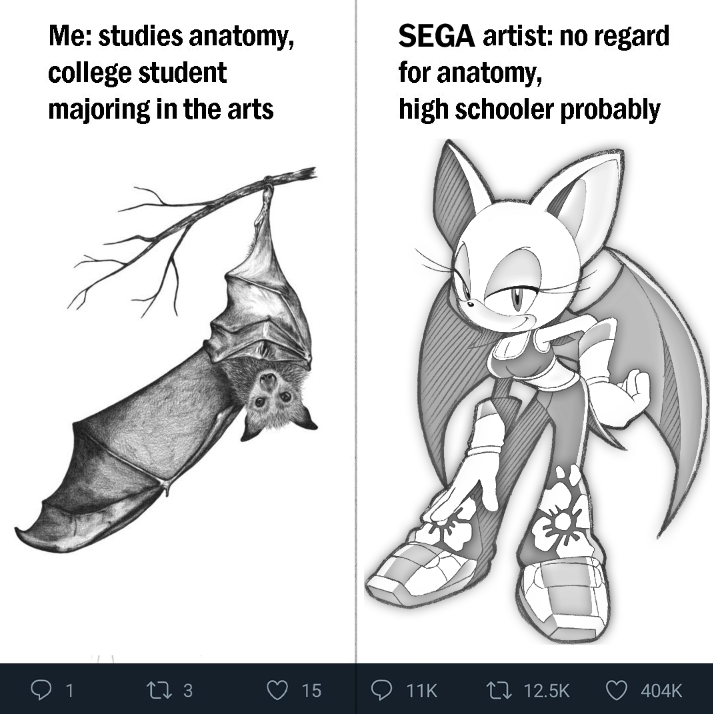The image size is (713, 714).
Task: Click the retweet icon on the left tweet
Action: coord(159,690)
